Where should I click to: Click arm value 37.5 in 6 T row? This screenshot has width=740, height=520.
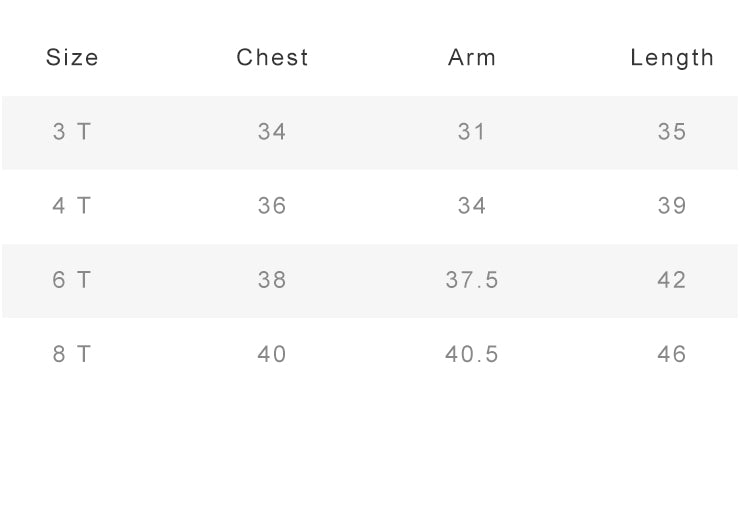(472, 280)
